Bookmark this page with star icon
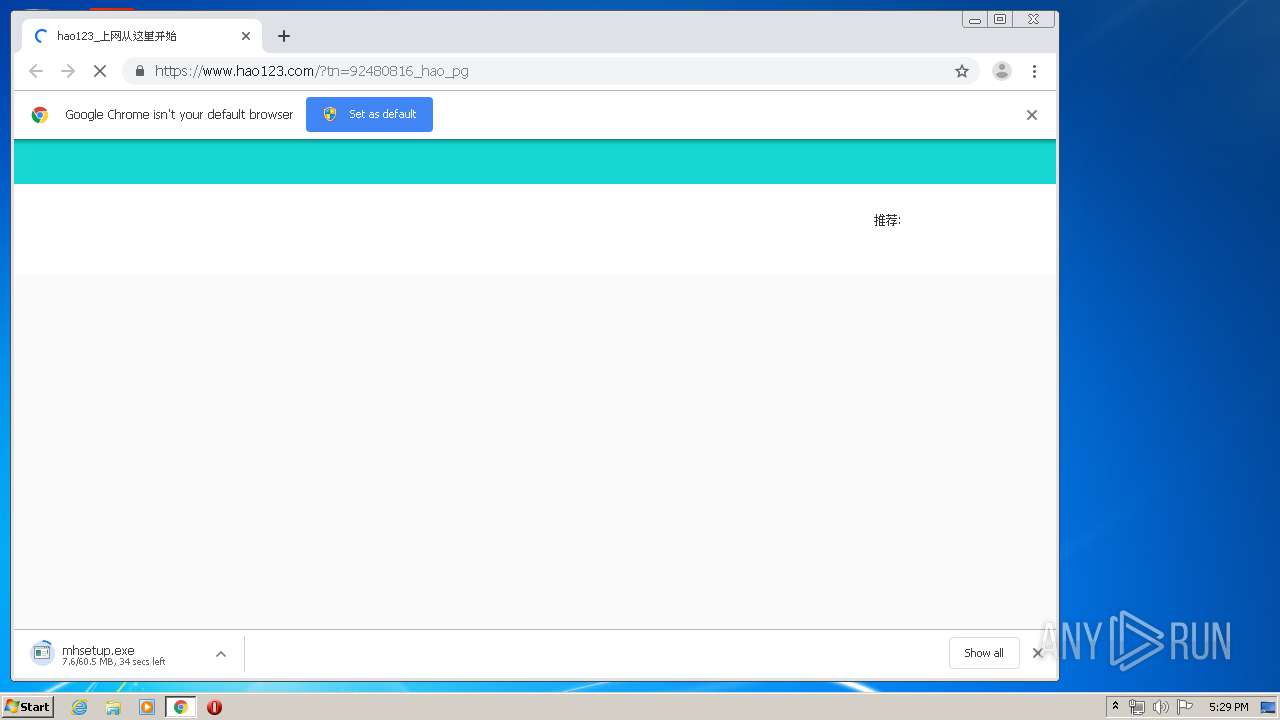This screenshot has width=1280, height=720. click(x=962, y=71)
